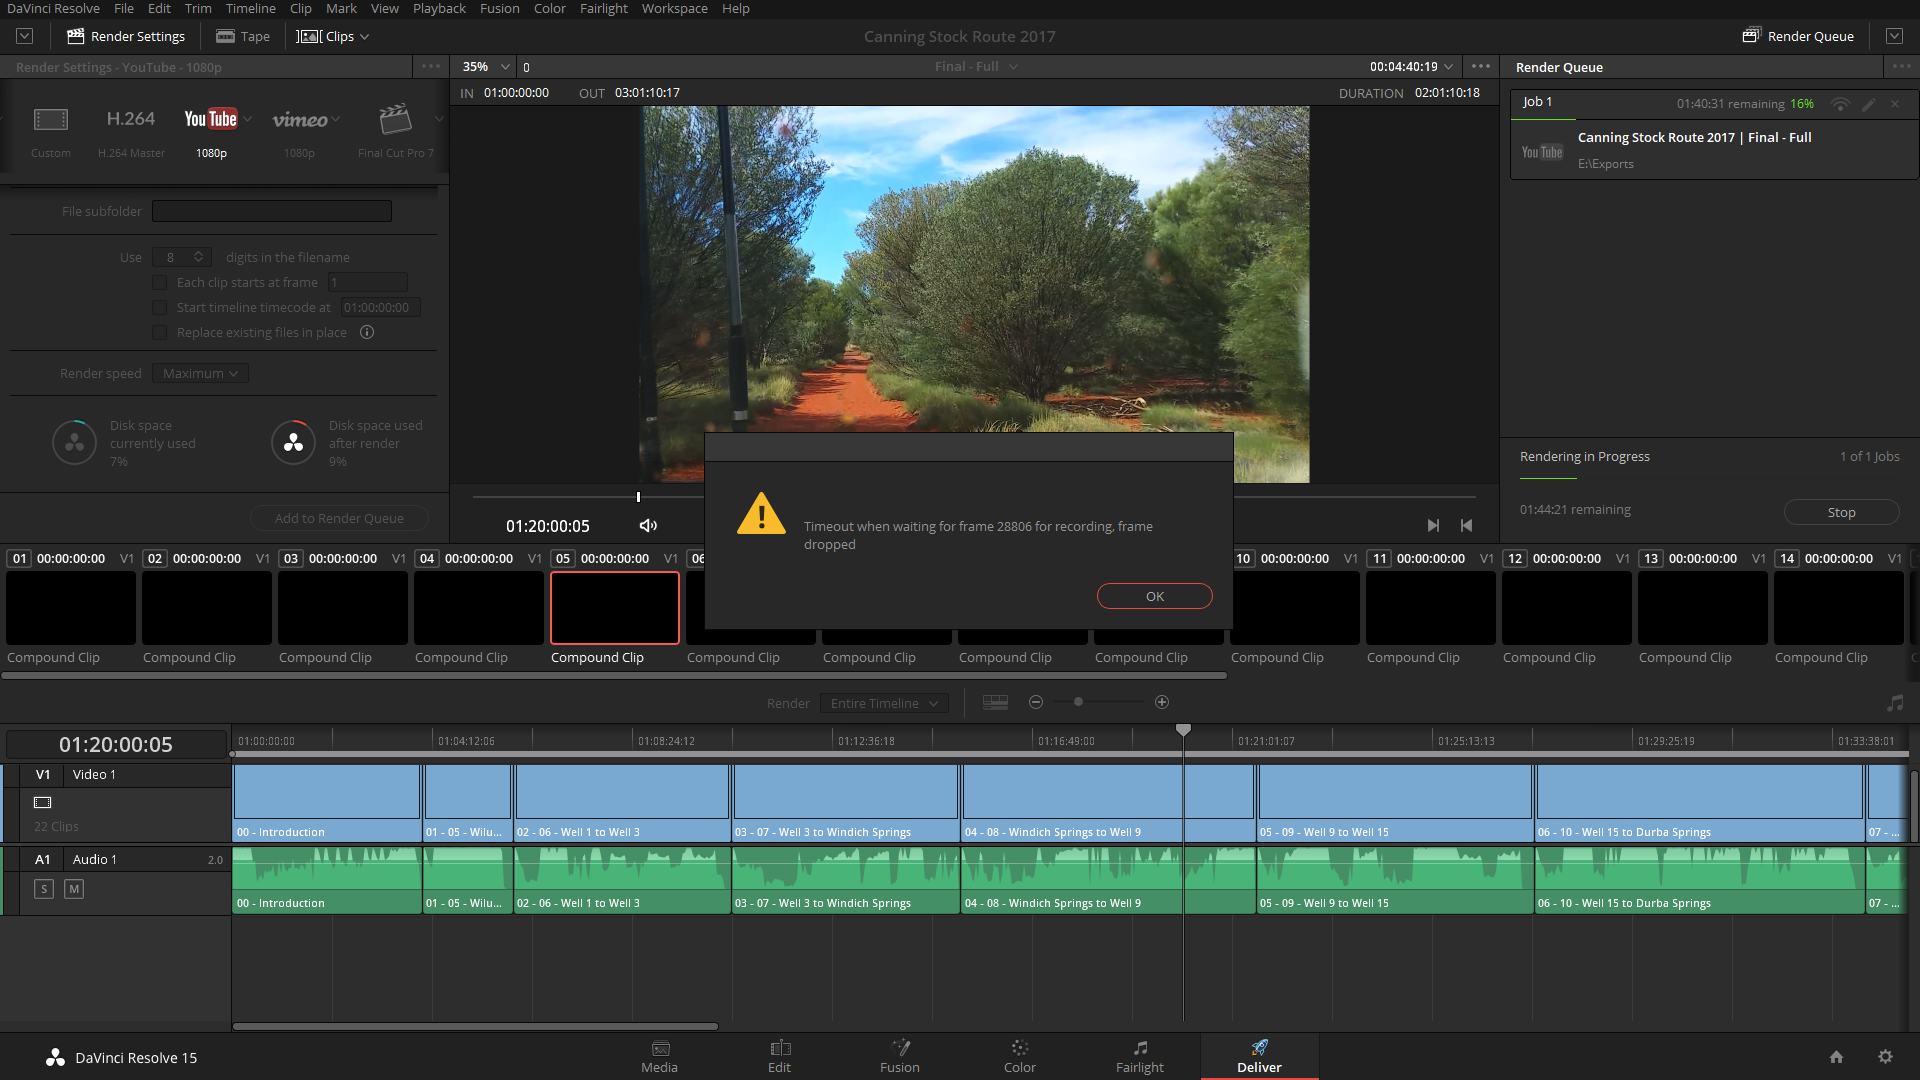The width and height of the screenshot is (1920, 1080).
Task: Open the 35% viewer zoom dropdown
Action: 486,66
